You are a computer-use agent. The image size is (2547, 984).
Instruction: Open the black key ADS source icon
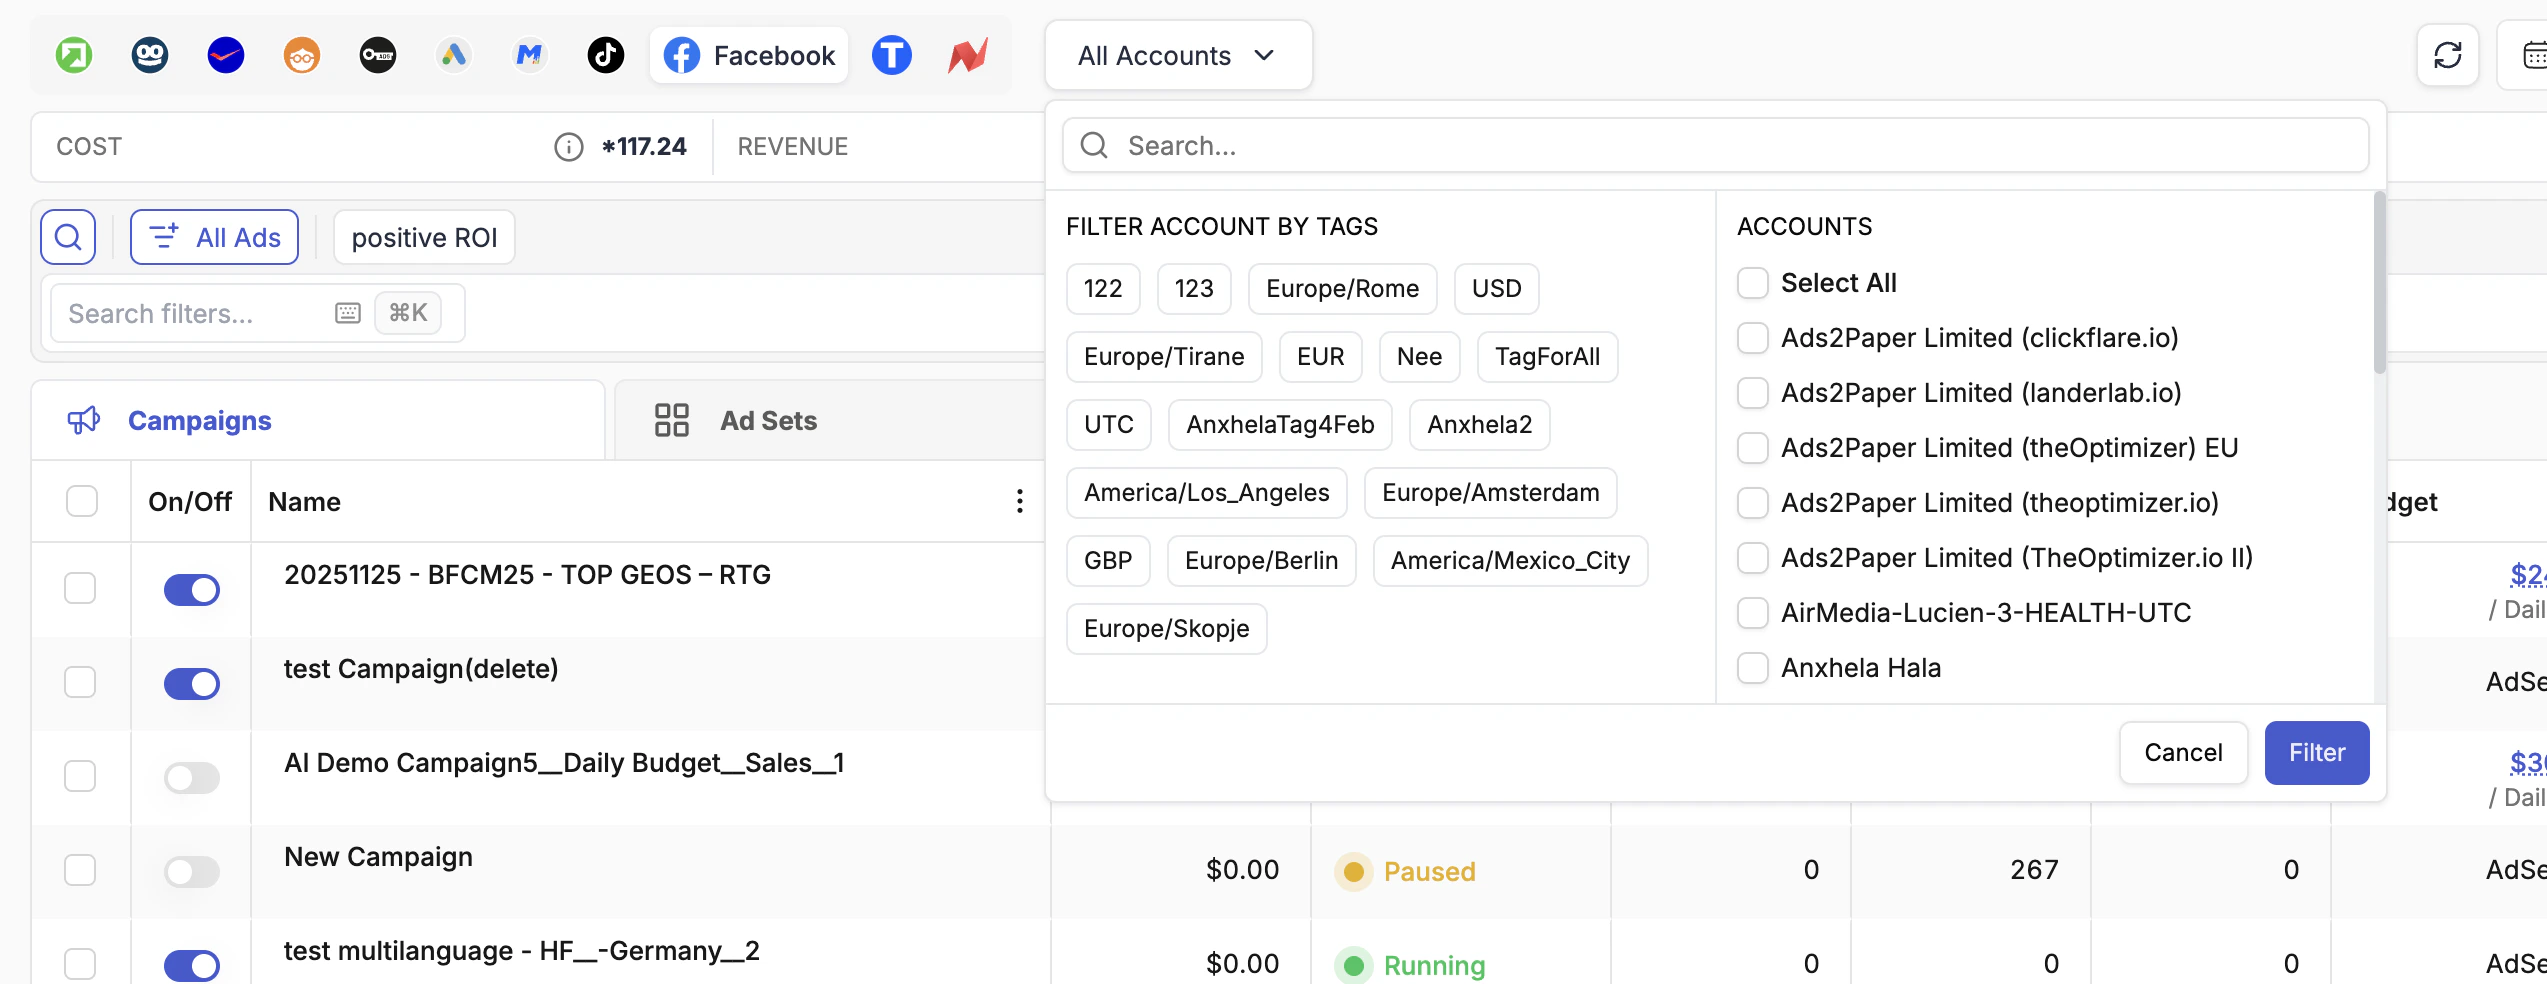tap(378, 55)
